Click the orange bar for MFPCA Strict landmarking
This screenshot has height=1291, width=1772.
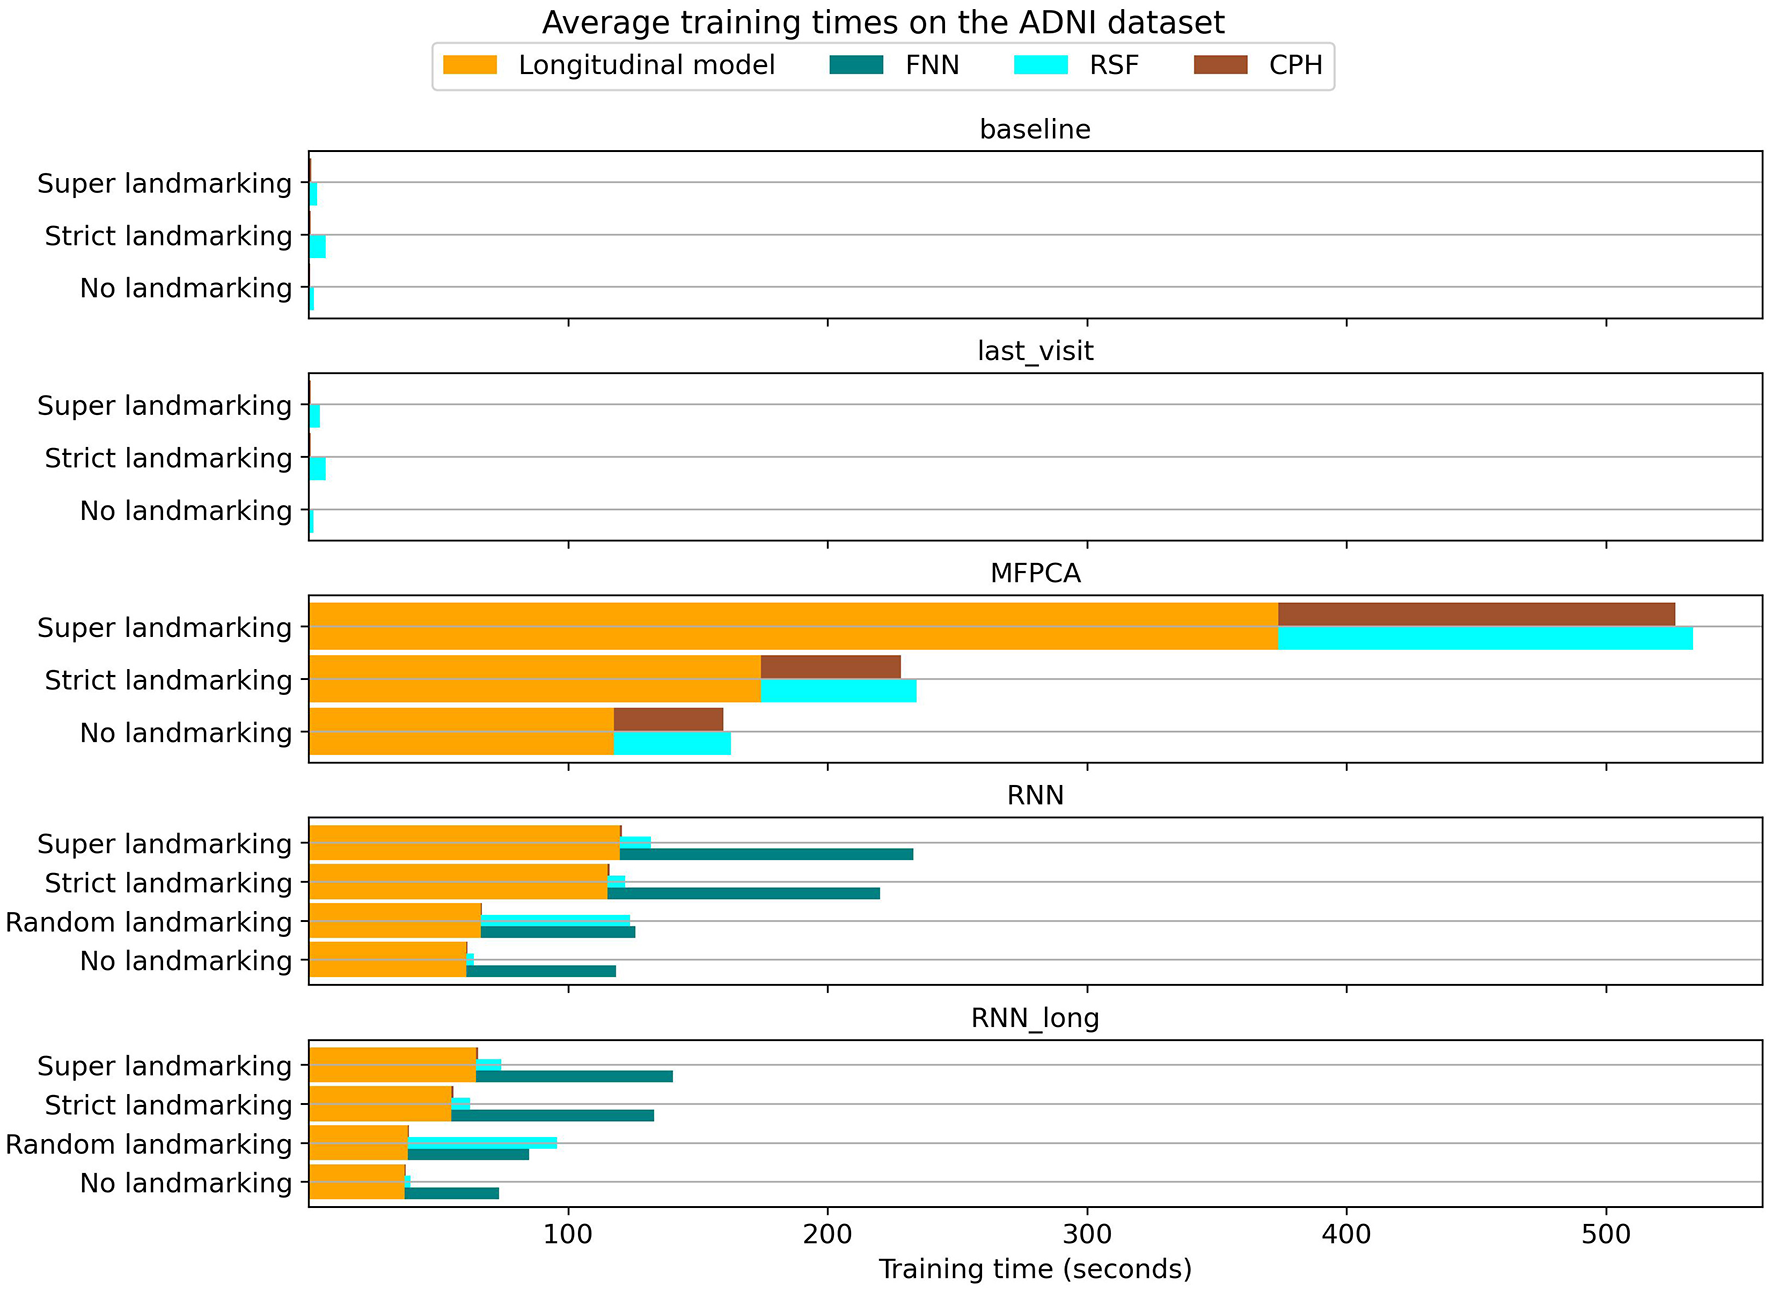pos(534,679)
